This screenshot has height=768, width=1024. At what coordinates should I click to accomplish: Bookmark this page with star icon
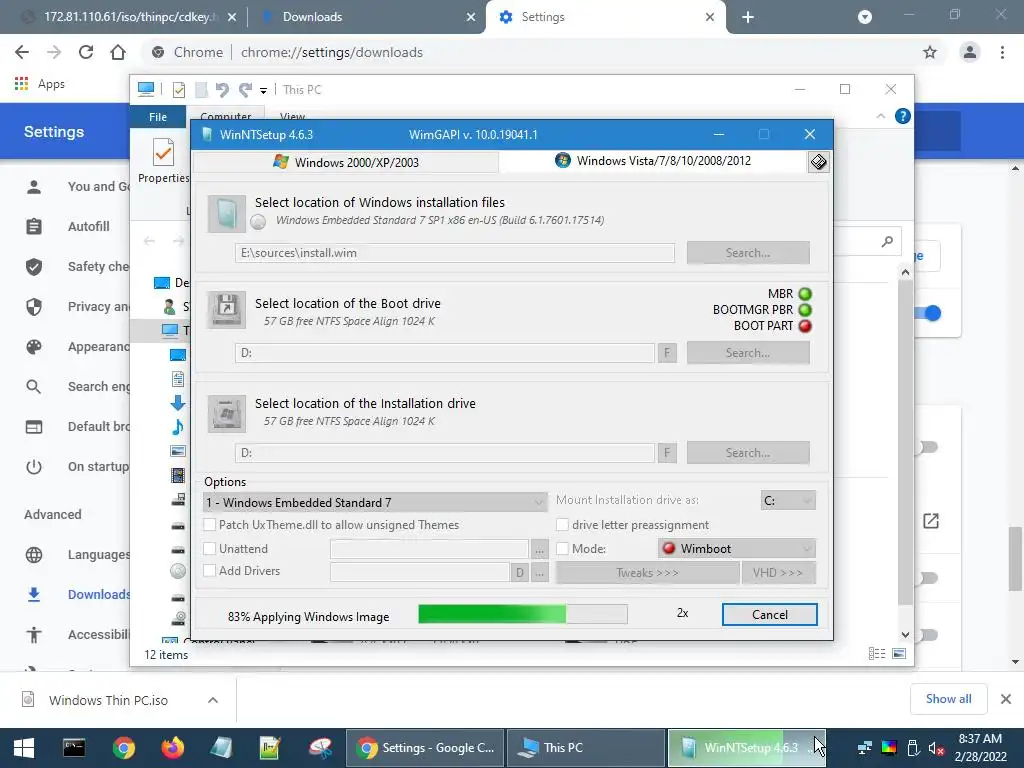[x=930, y=52]
